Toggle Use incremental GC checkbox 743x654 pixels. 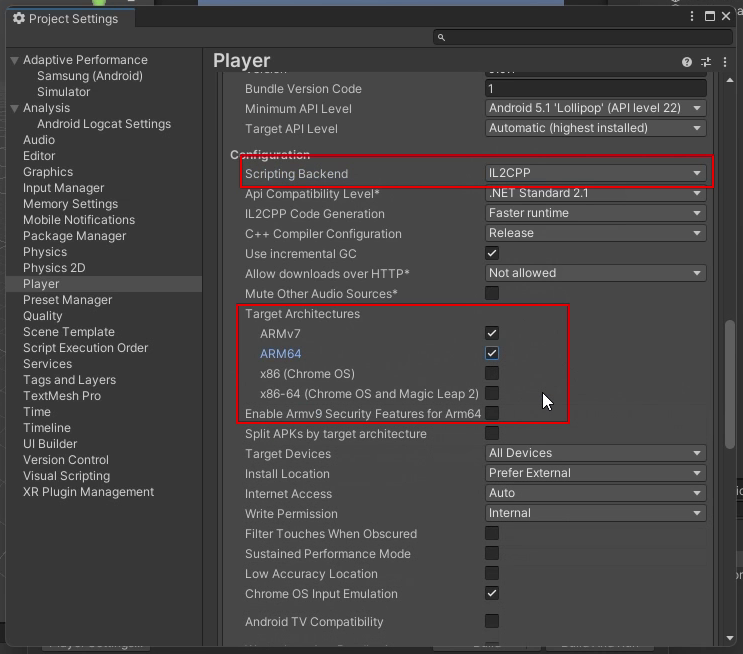[492, 253]
